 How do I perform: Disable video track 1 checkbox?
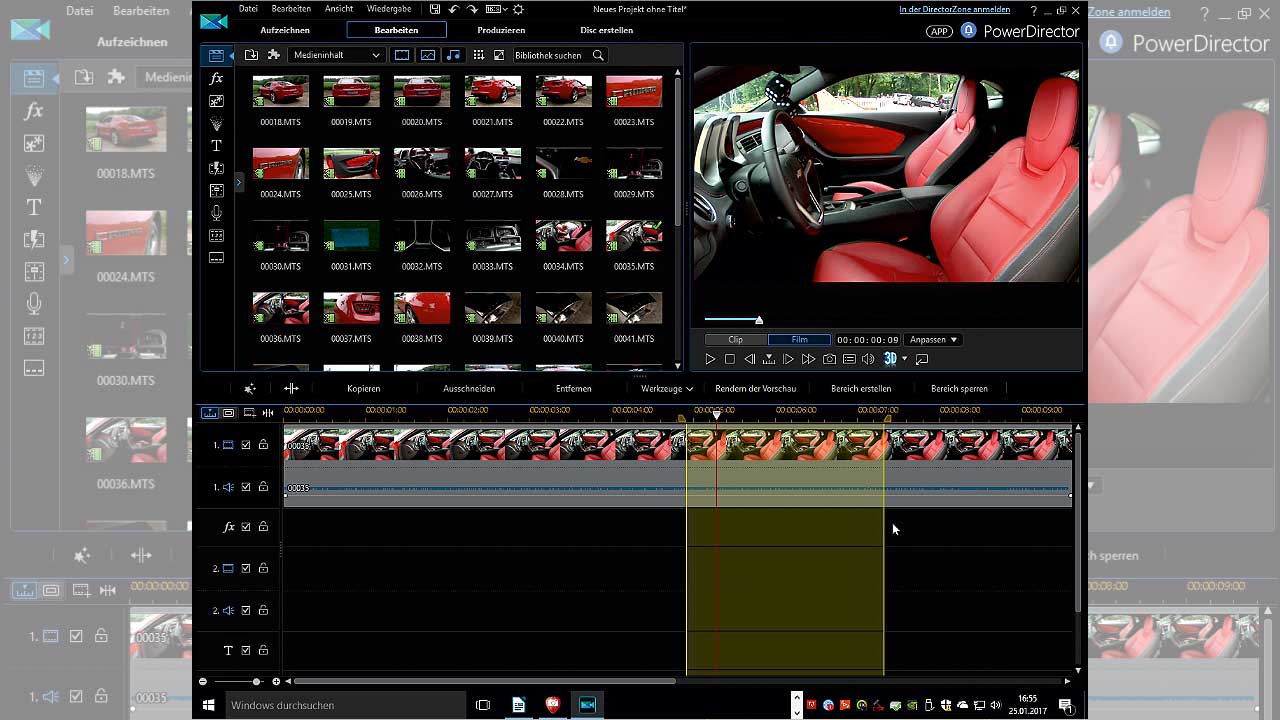click(x=246, y=445)
